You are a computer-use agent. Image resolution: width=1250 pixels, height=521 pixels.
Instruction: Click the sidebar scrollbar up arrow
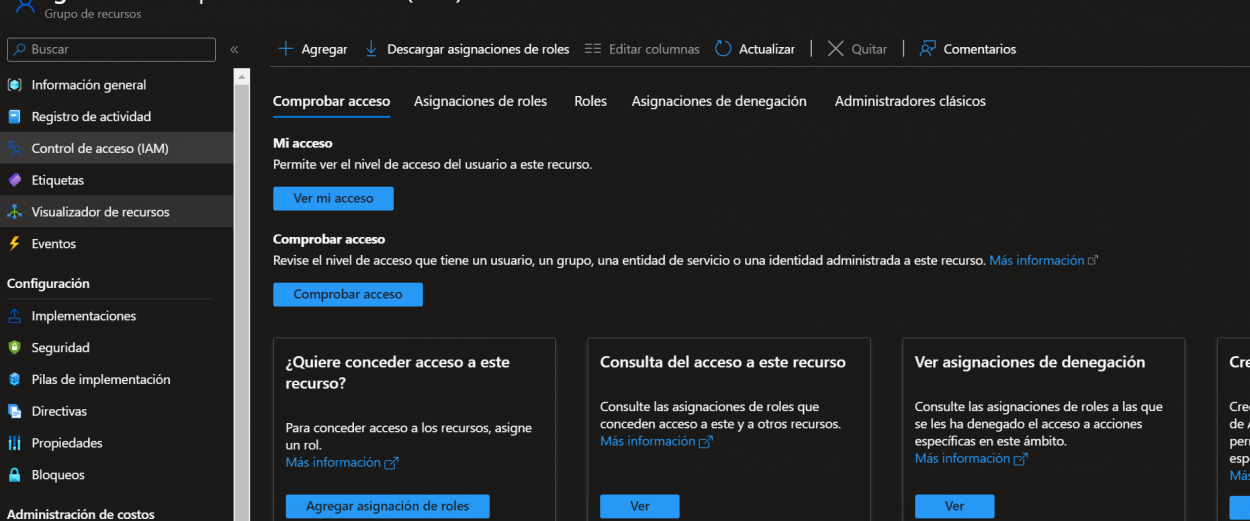coord(241,76)
